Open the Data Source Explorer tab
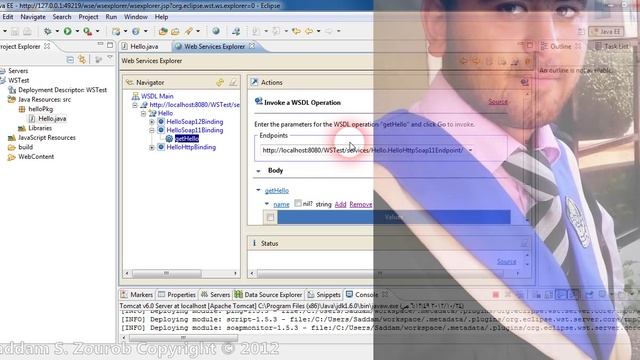The height and width of the screenshot is (360, 640). click(269, 294)
